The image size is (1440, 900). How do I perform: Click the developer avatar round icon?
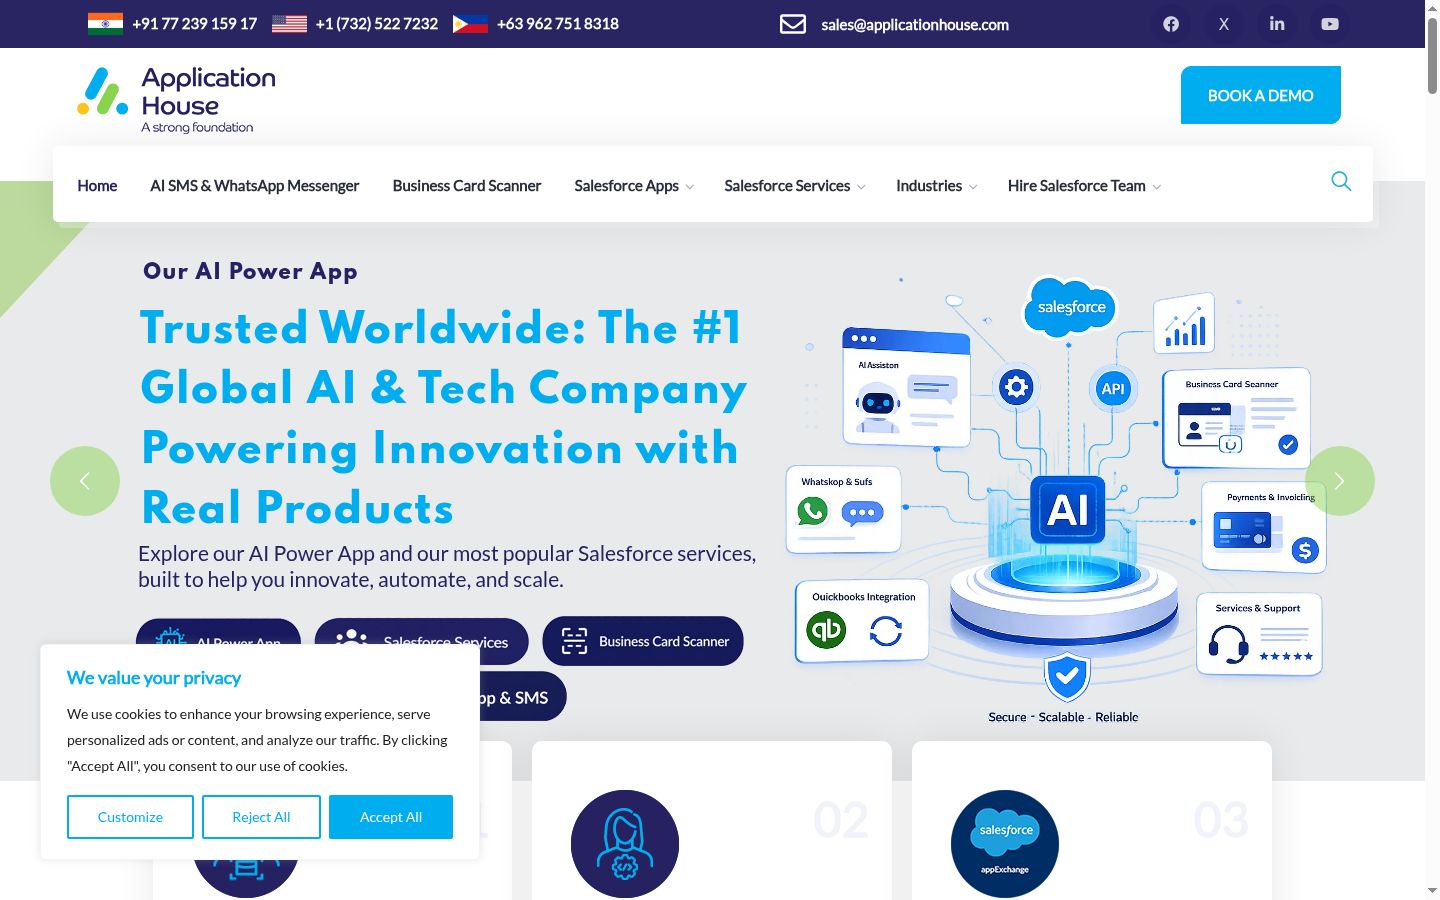(625, 844)
